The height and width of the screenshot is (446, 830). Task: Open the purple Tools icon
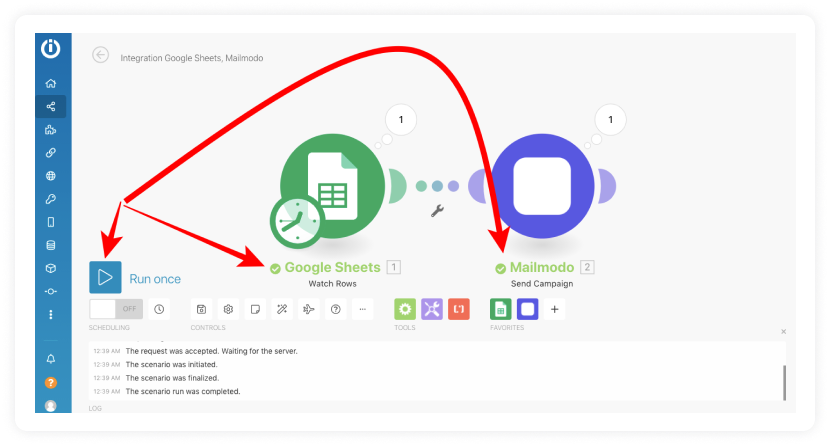pyautogui.click(x=432, y=310)
